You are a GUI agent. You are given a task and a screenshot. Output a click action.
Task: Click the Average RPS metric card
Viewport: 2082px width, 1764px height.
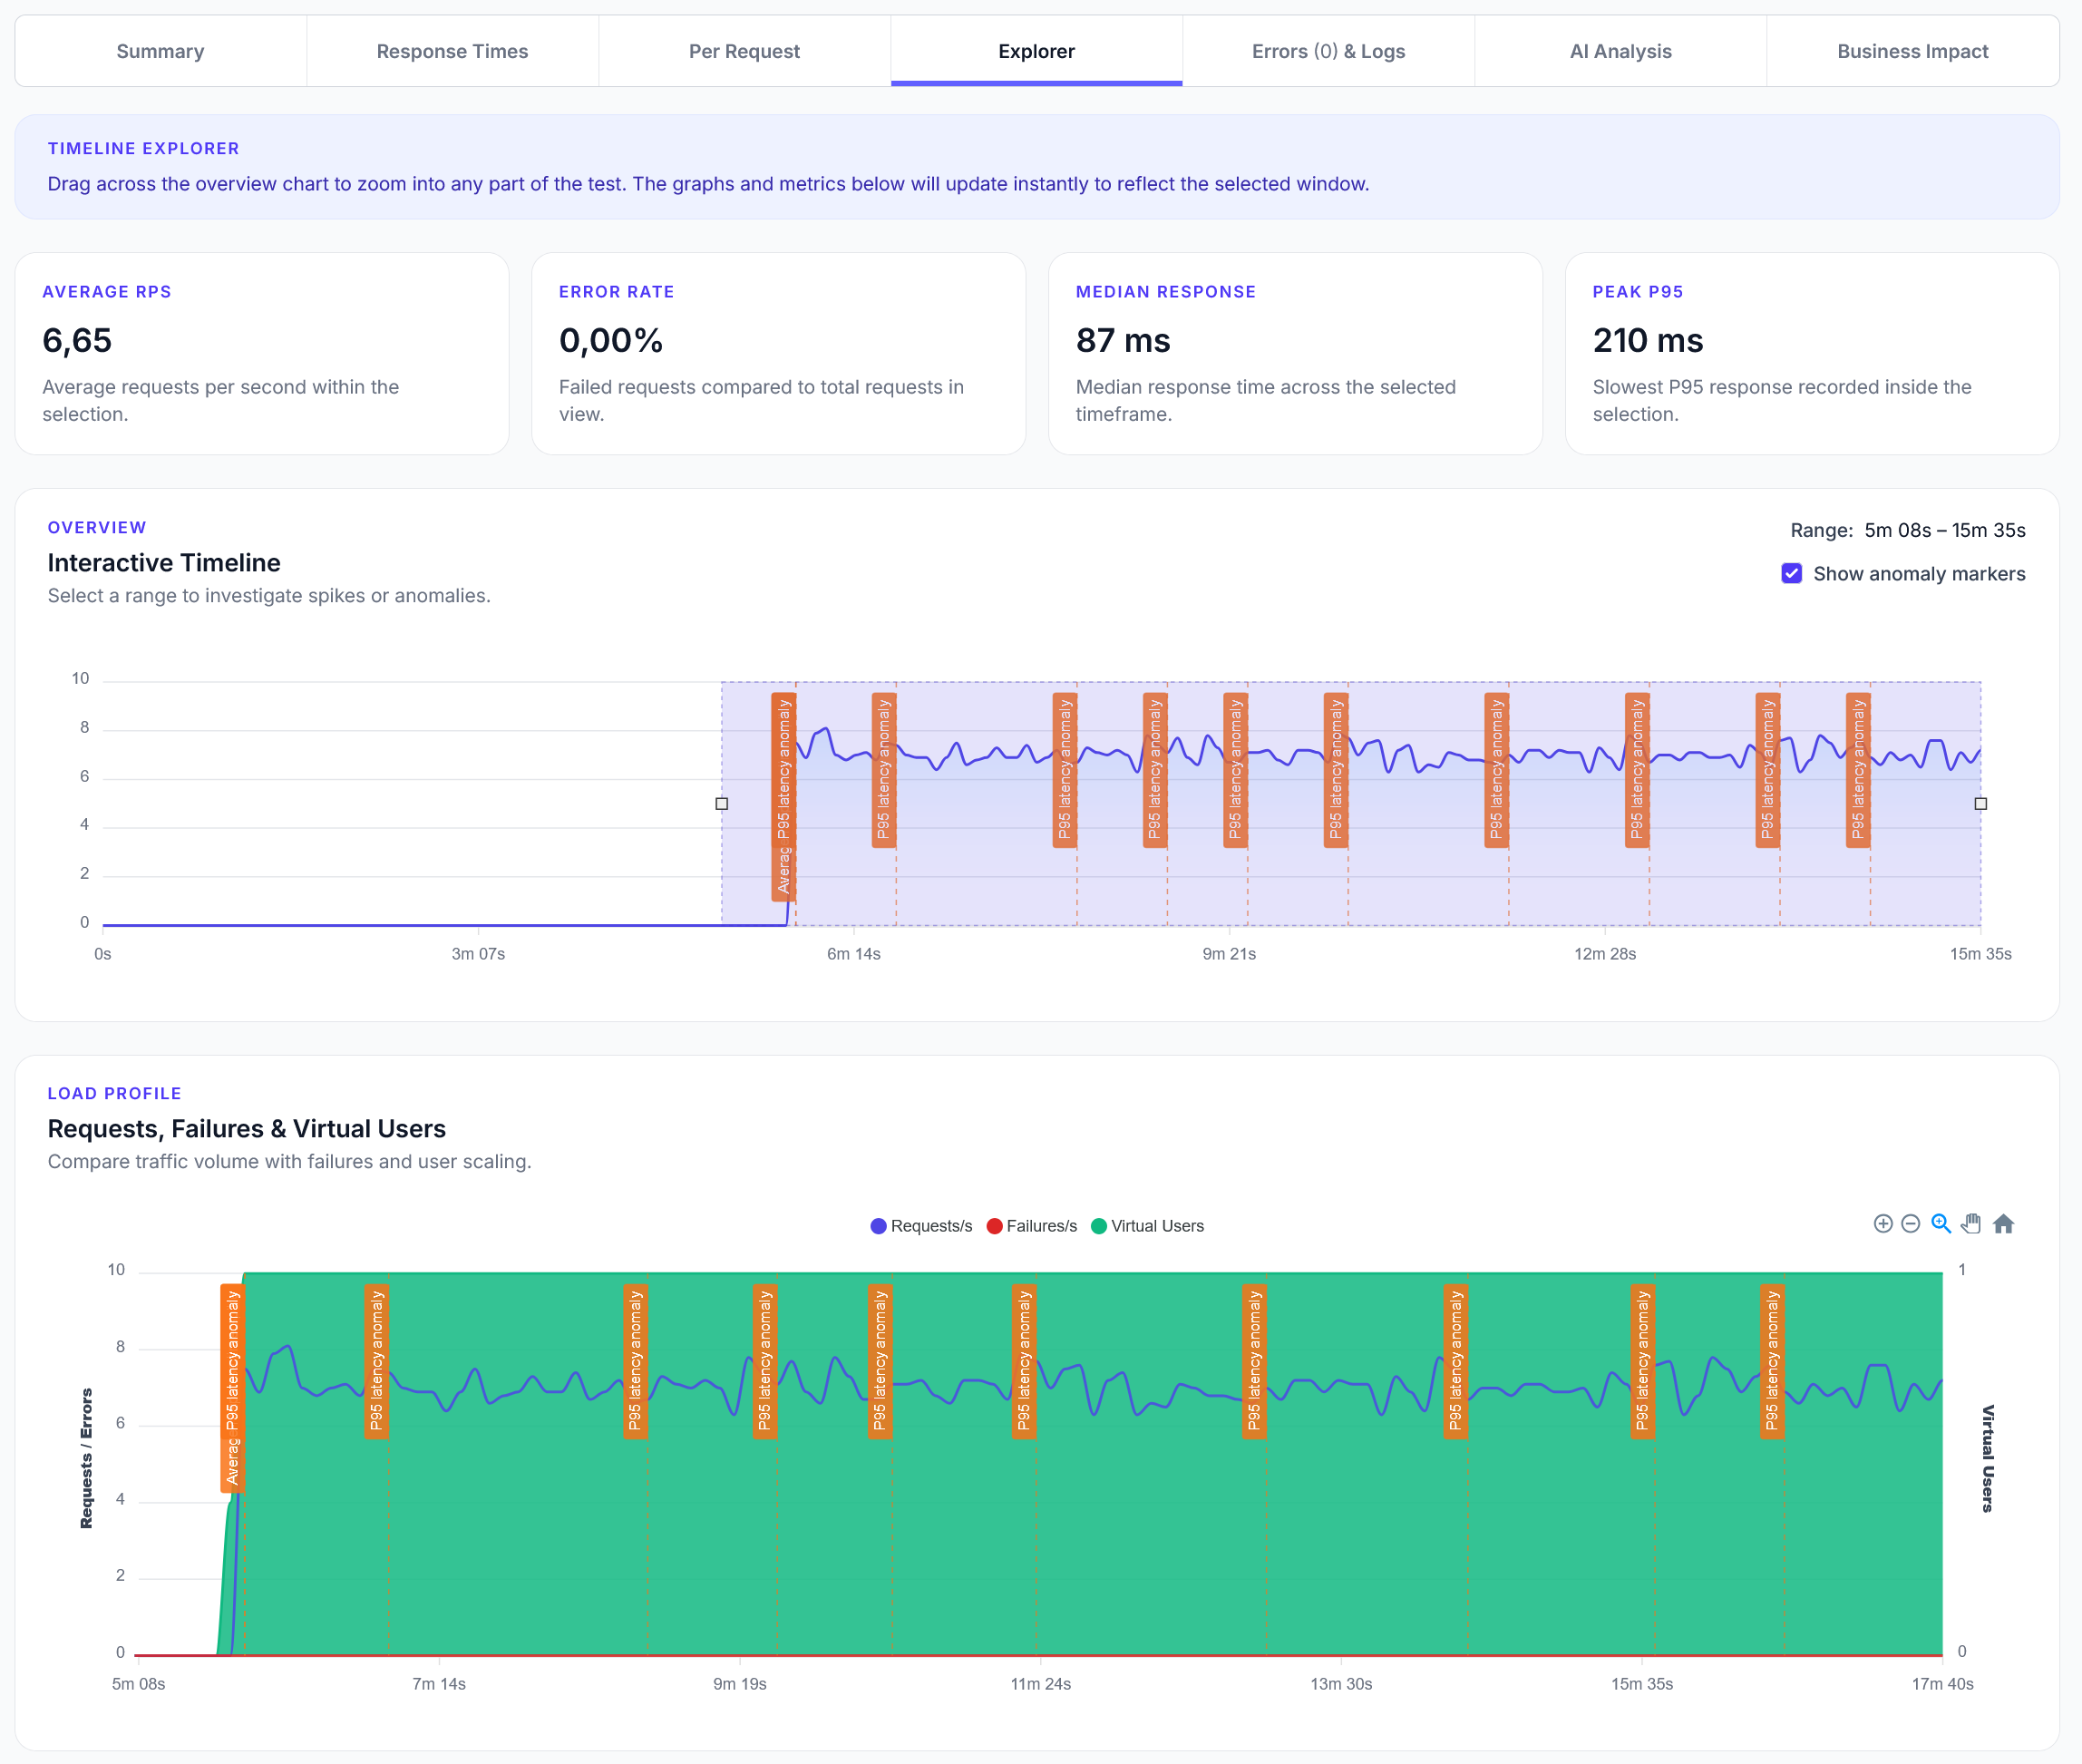pos(261,353)
